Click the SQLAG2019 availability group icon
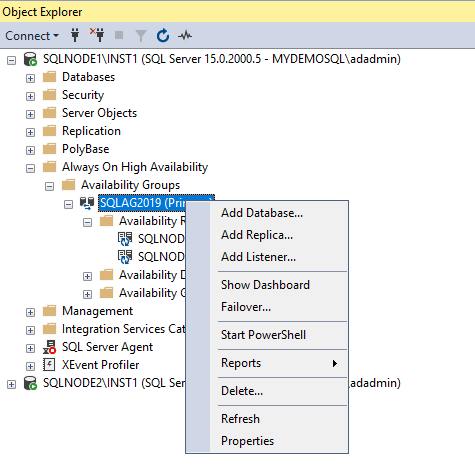 [x=87, y=203]
